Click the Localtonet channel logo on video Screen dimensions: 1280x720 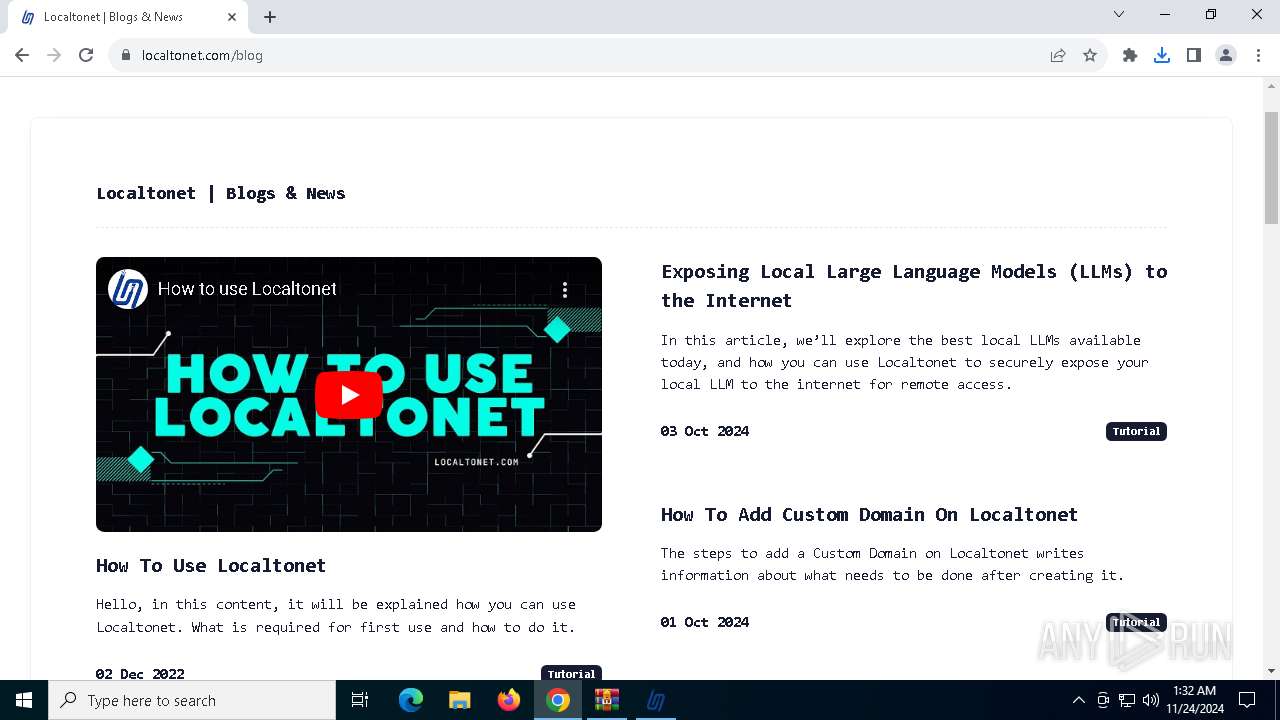tap(128, 289)
